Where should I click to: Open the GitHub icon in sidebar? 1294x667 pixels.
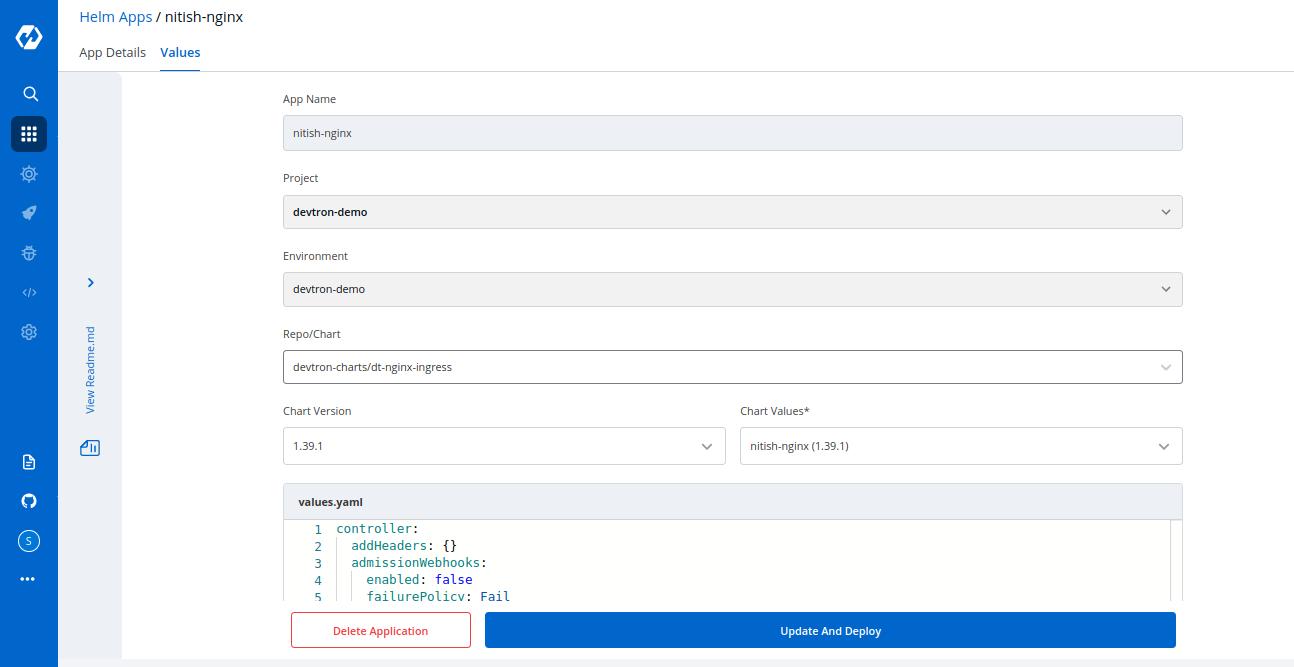pyautogui.click(x=29, y=501)
